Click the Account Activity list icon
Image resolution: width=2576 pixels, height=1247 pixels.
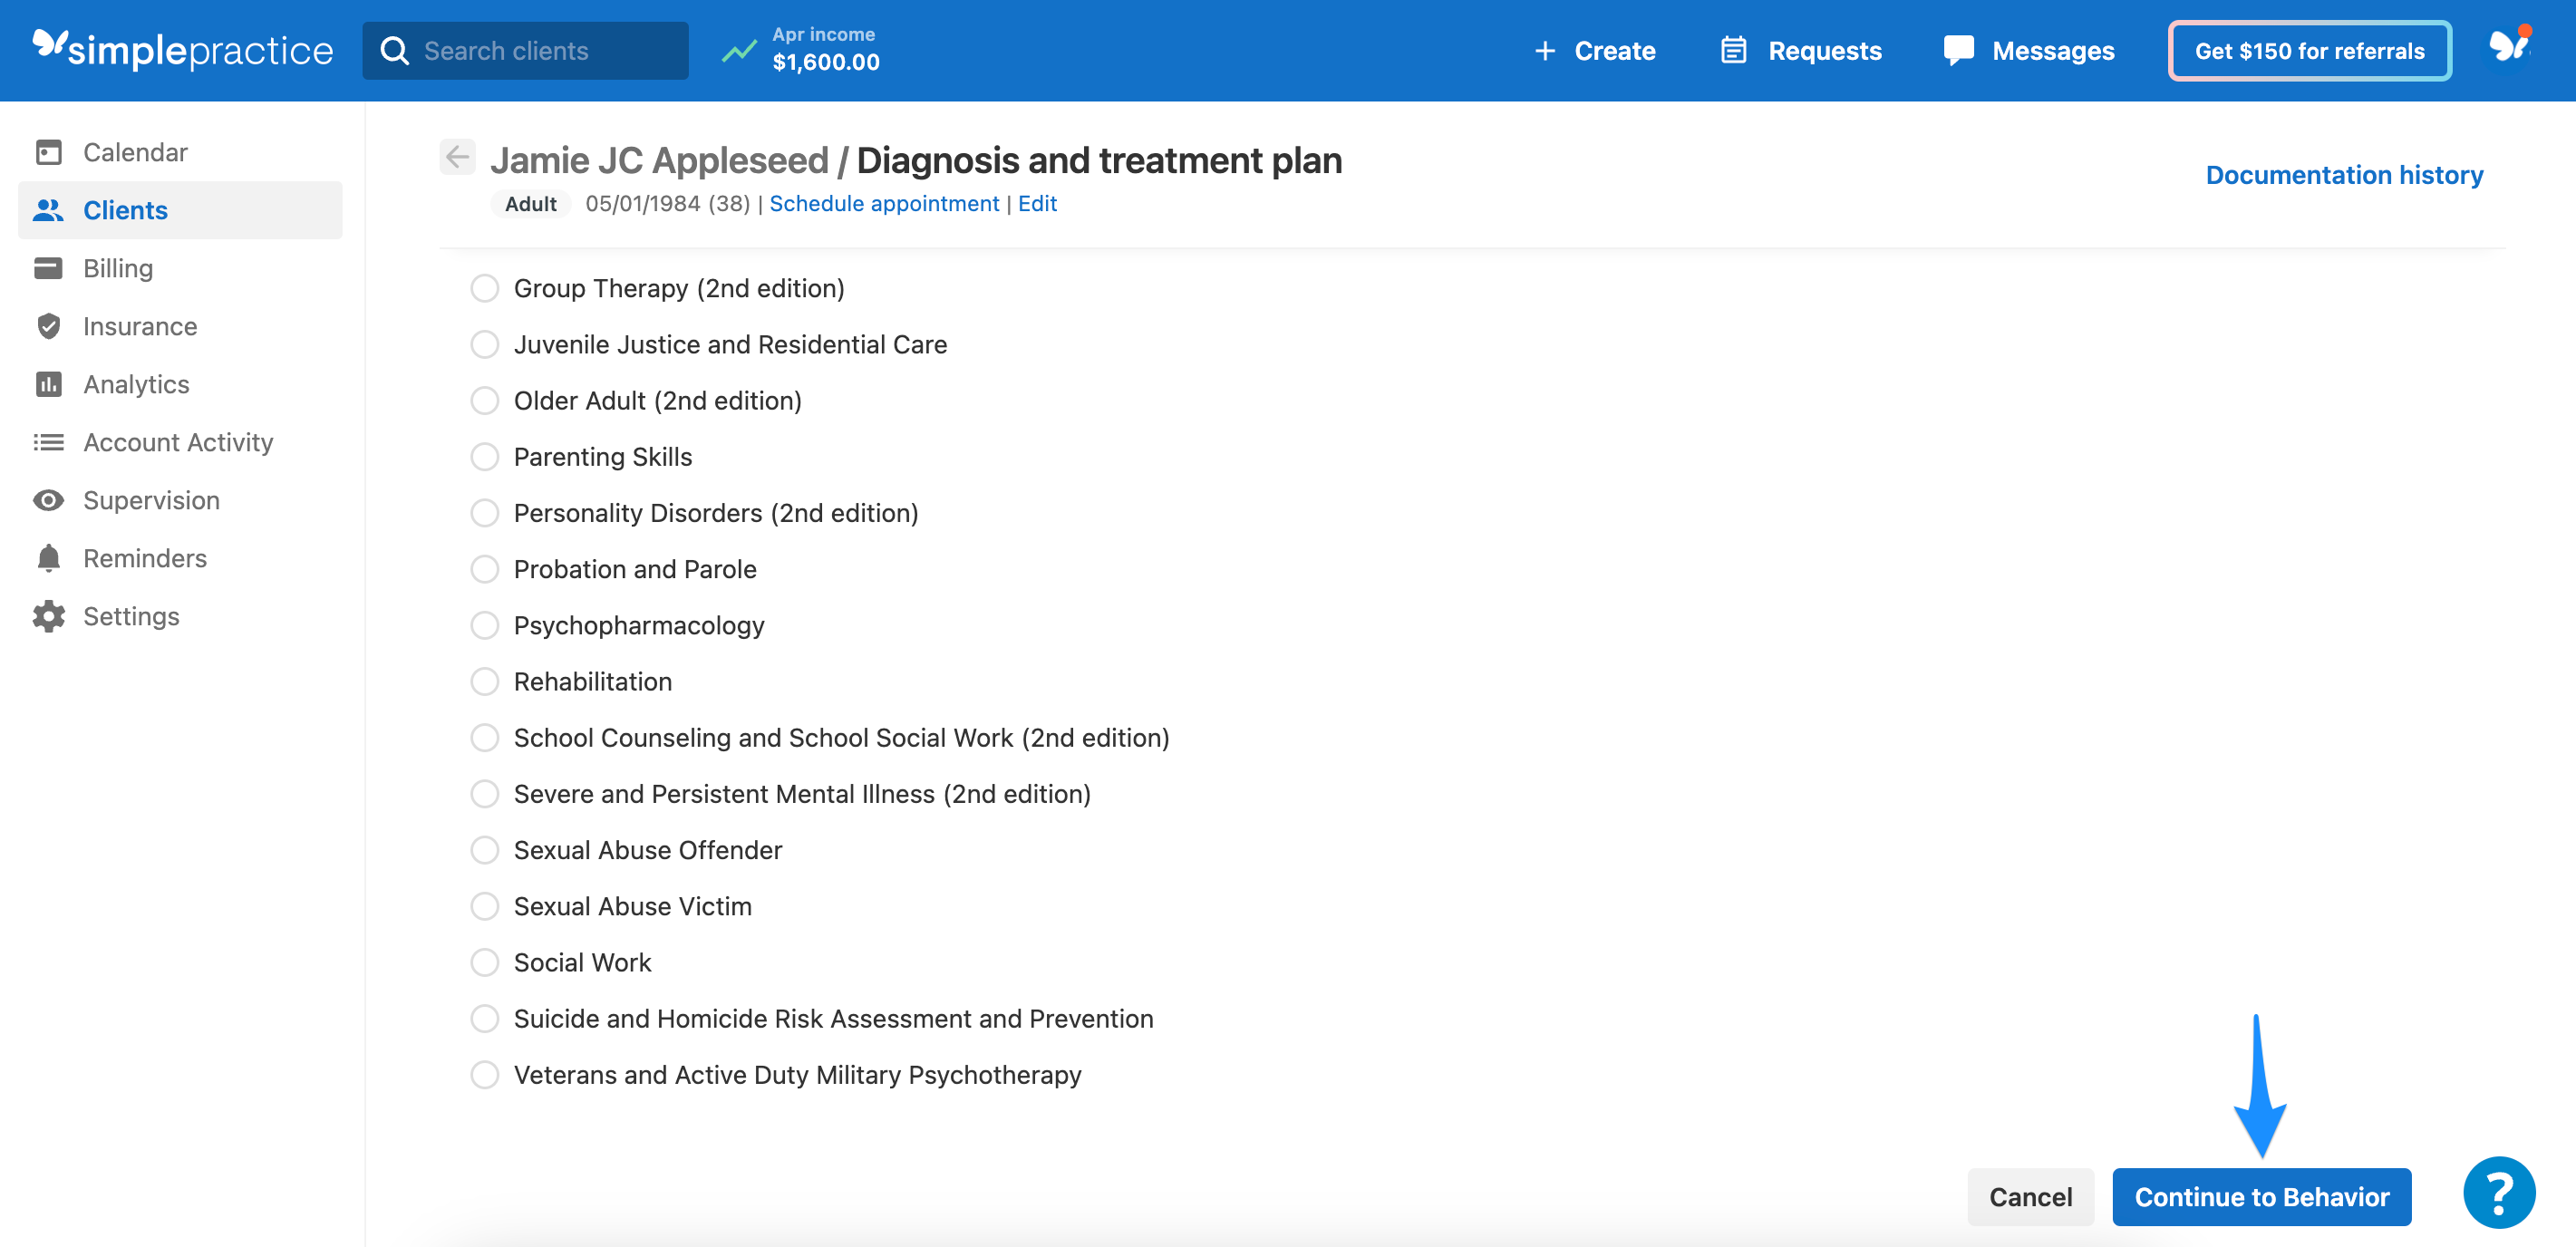click(48, 442)
